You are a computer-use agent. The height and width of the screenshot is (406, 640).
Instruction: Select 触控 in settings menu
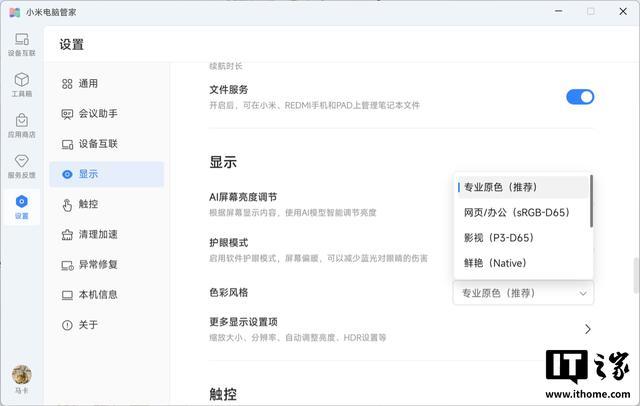coord(107,204)
